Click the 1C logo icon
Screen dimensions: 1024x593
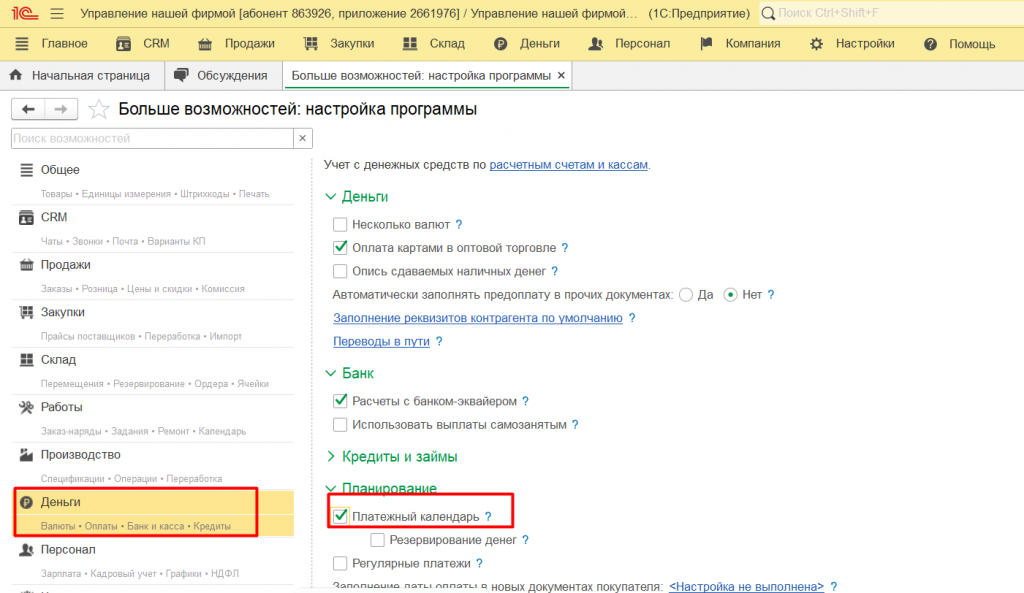[x=25, y=13]
